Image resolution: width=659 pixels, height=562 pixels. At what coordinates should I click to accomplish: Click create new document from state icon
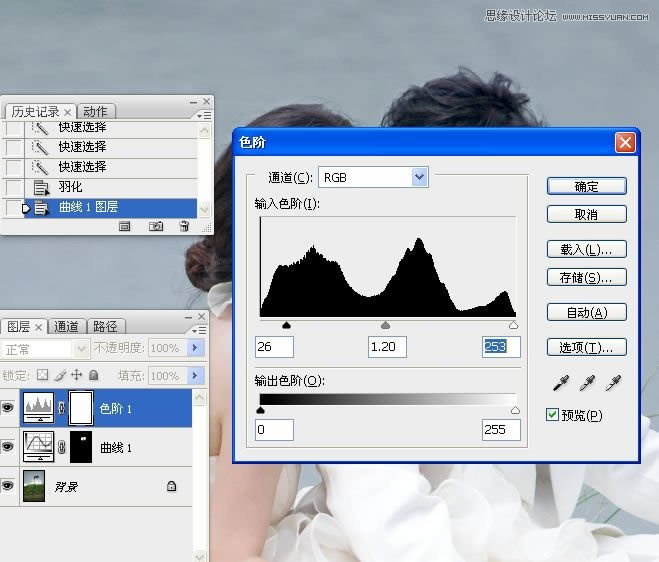(x=125, y=227)
